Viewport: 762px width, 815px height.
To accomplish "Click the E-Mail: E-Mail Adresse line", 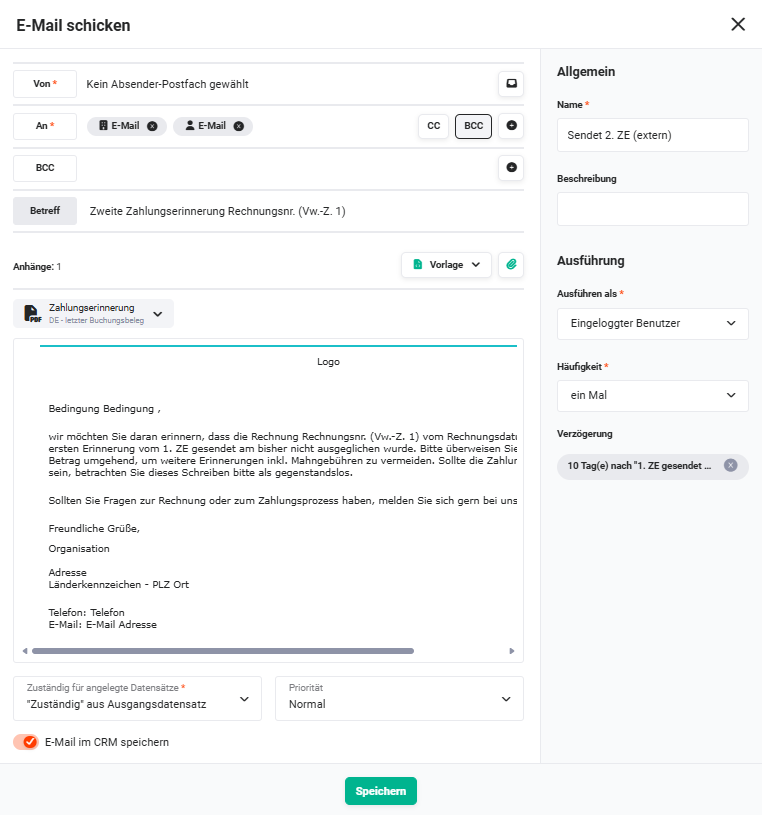I will pyautogui.click(x=102, y=625).
